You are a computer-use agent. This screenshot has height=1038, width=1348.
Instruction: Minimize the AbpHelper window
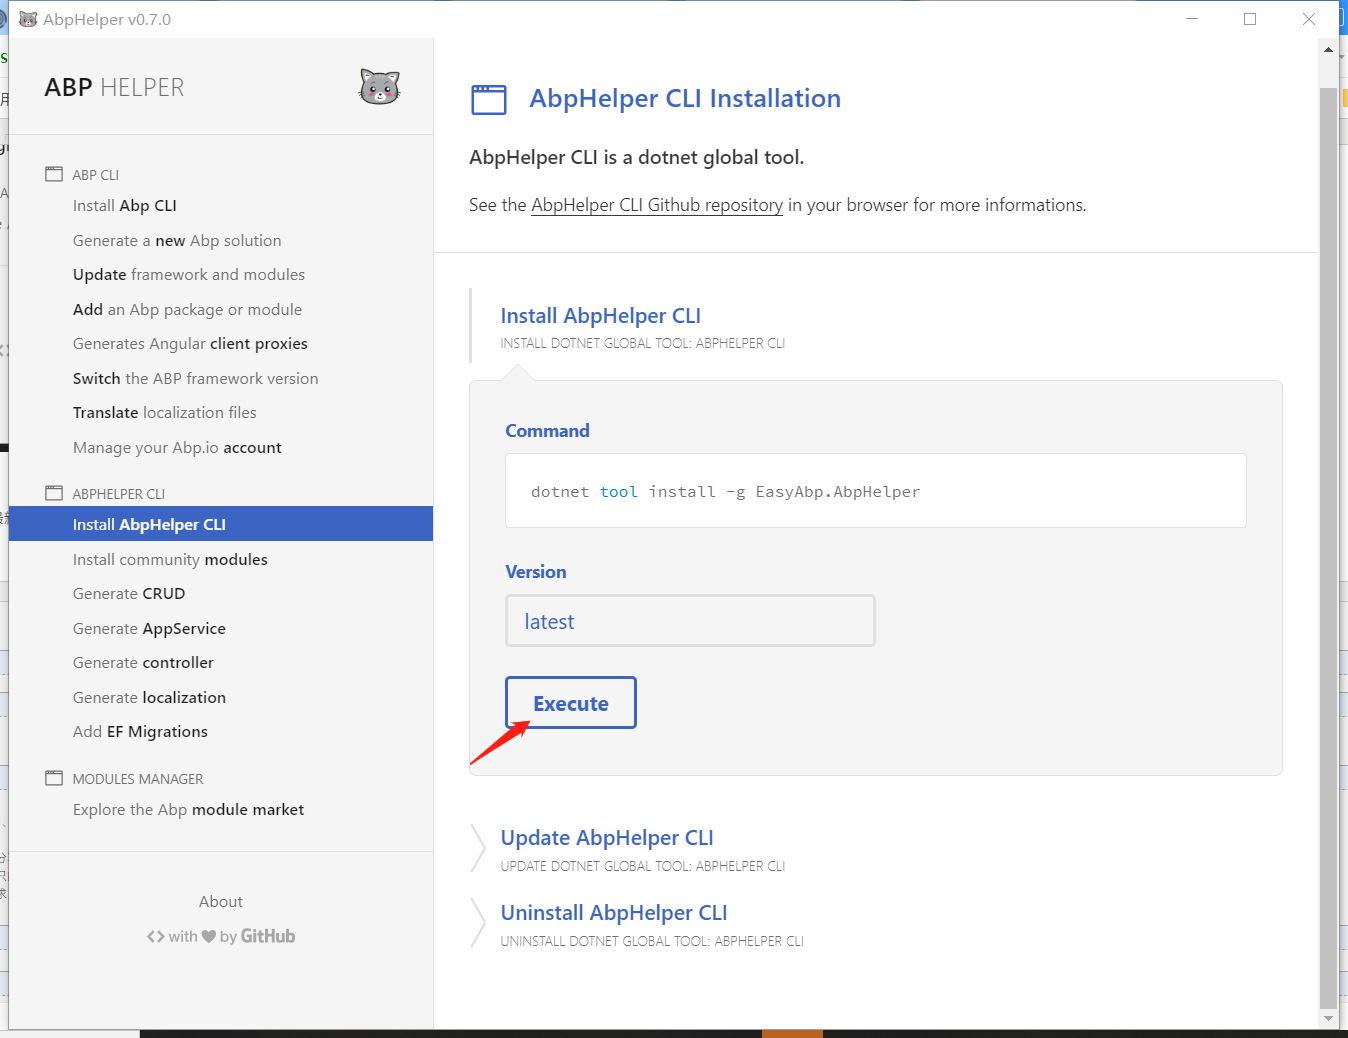coord(1192,19)
